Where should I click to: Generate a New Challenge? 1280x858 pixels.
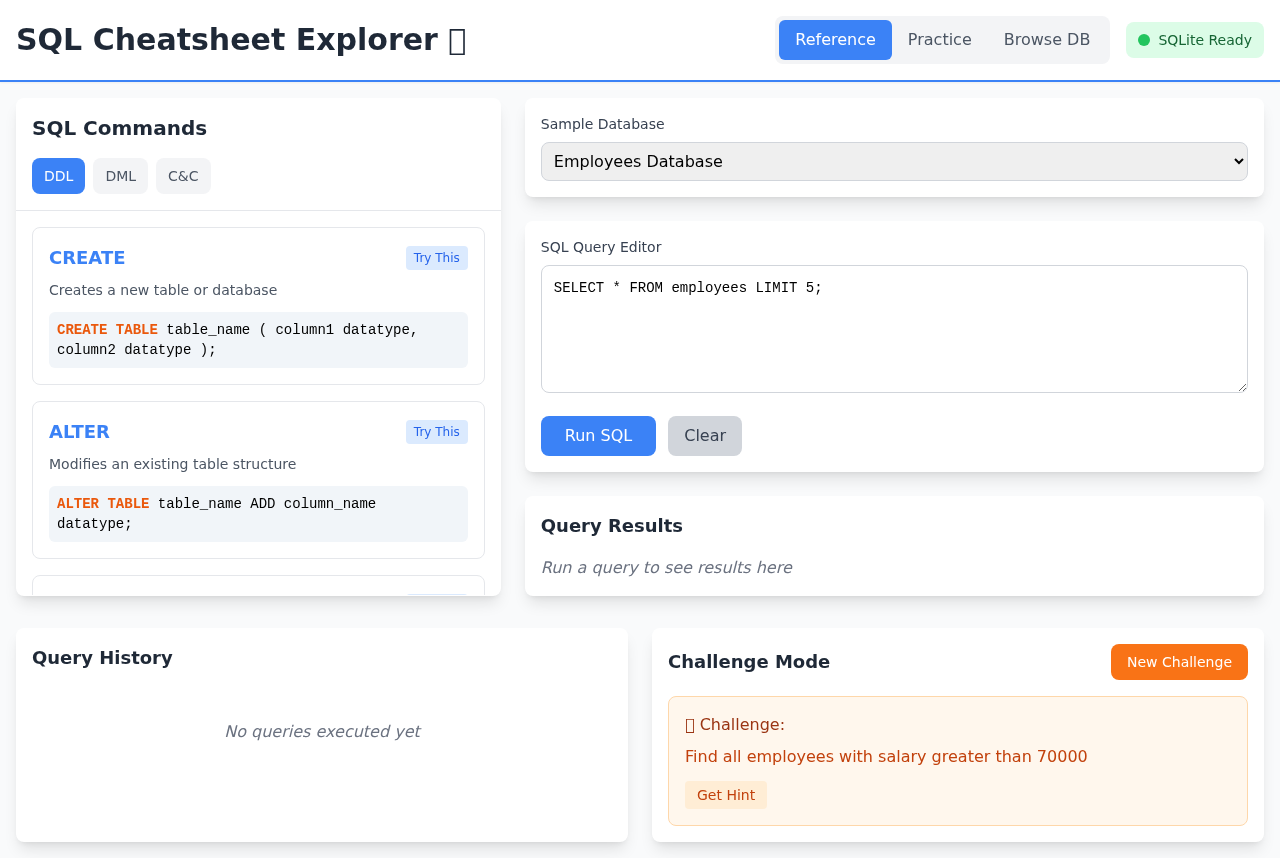click(1179, 661)
